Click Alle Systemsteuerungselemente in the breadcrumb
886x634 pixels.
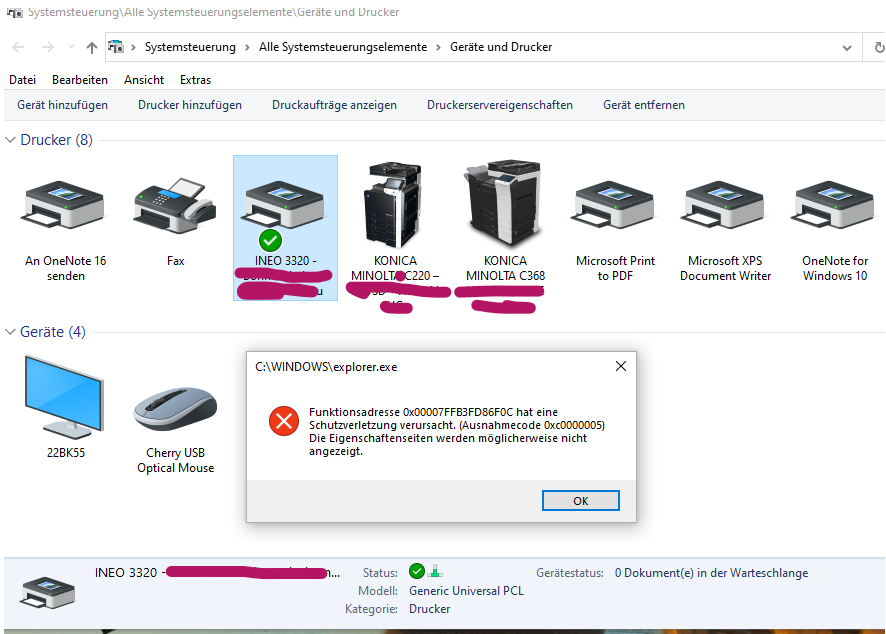pyautogui.click(x=343, y=47)
